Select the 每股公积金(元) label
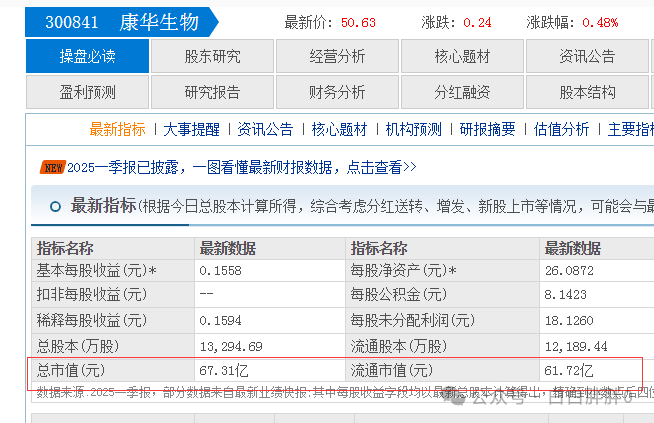This screenshot has height=423, width=654. 399,295
